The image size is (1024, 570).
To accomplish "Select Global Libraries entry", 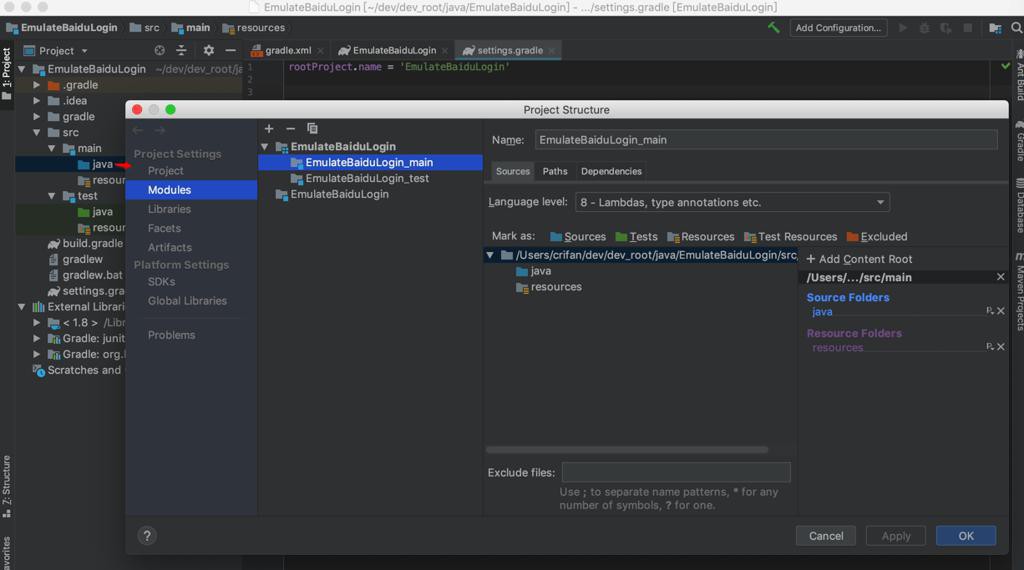I will (187, 301).
